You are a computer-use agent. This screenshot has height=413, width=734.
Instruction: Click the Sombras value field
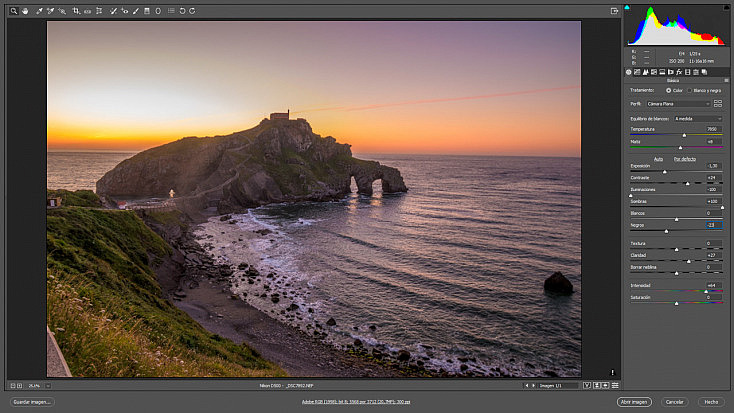click(x=713, y=201)
